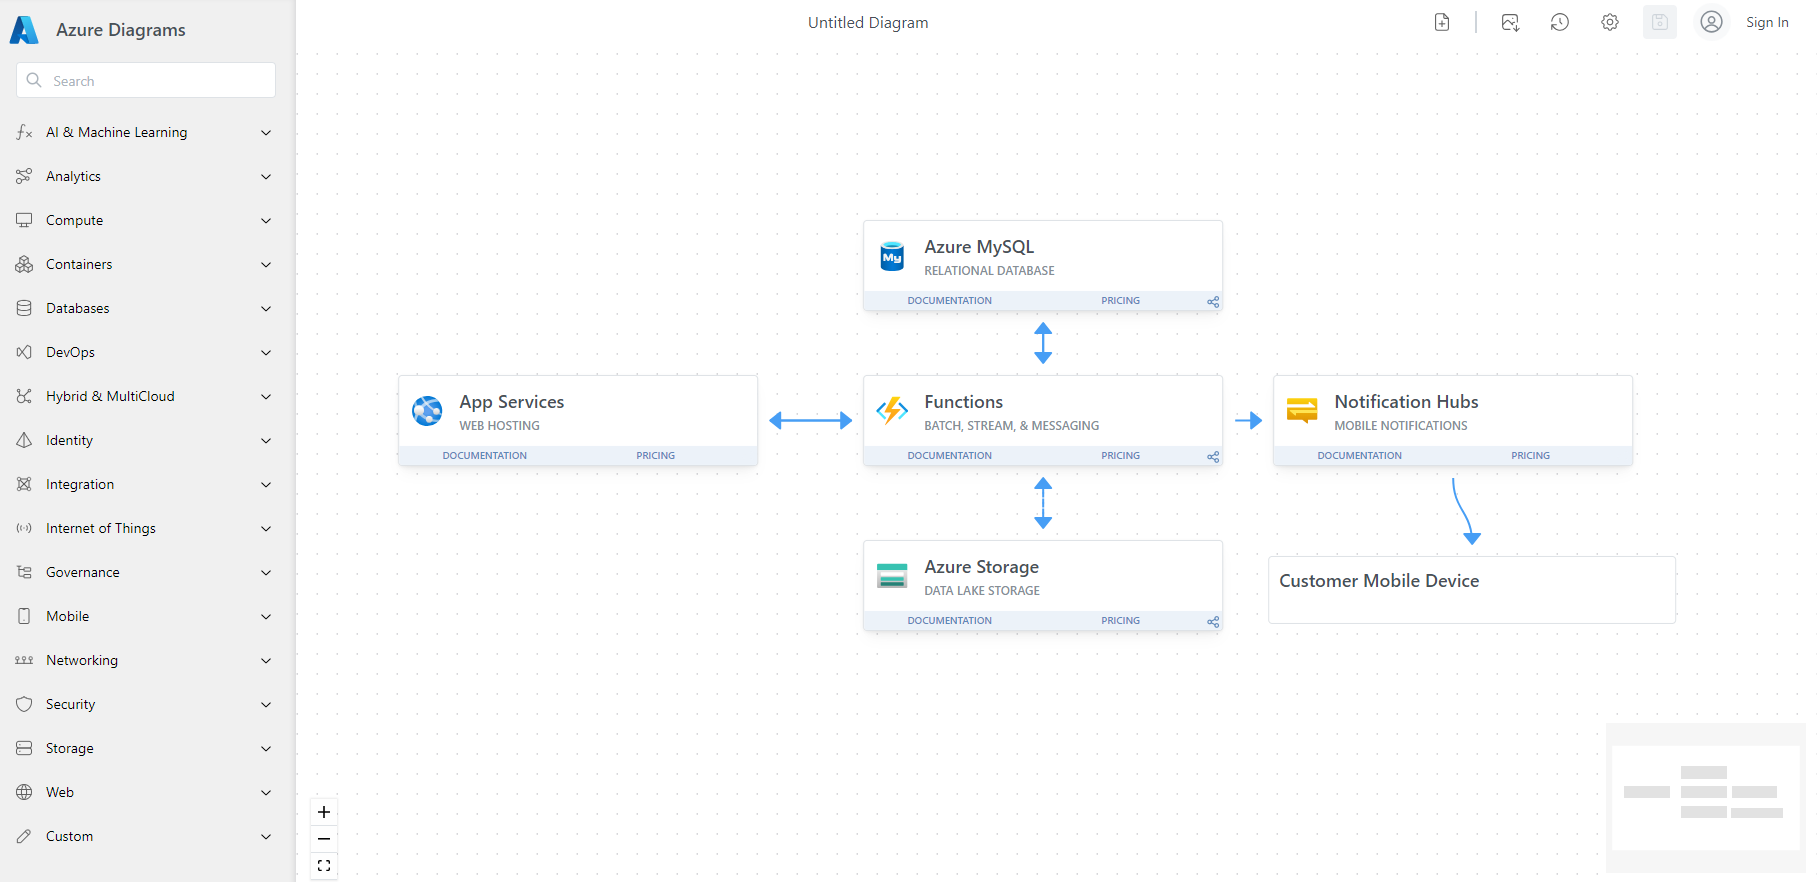Open the DevOps category label
The height and width of the screenshot is (882, 1817).
tap(70, 352)
